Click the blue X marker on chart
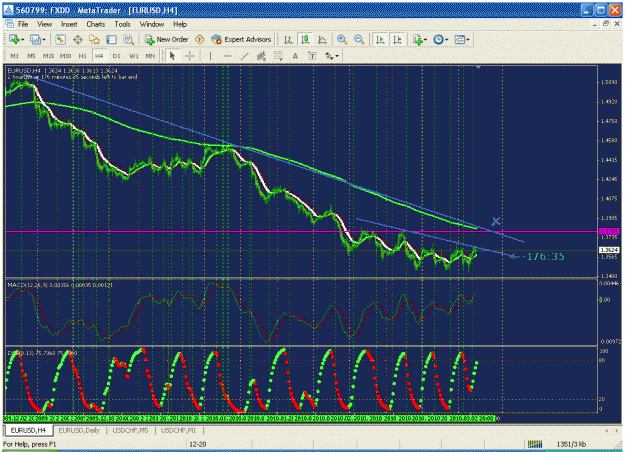Screen dimensions: 625x452 pyautogui.click(x=496, y=221)
